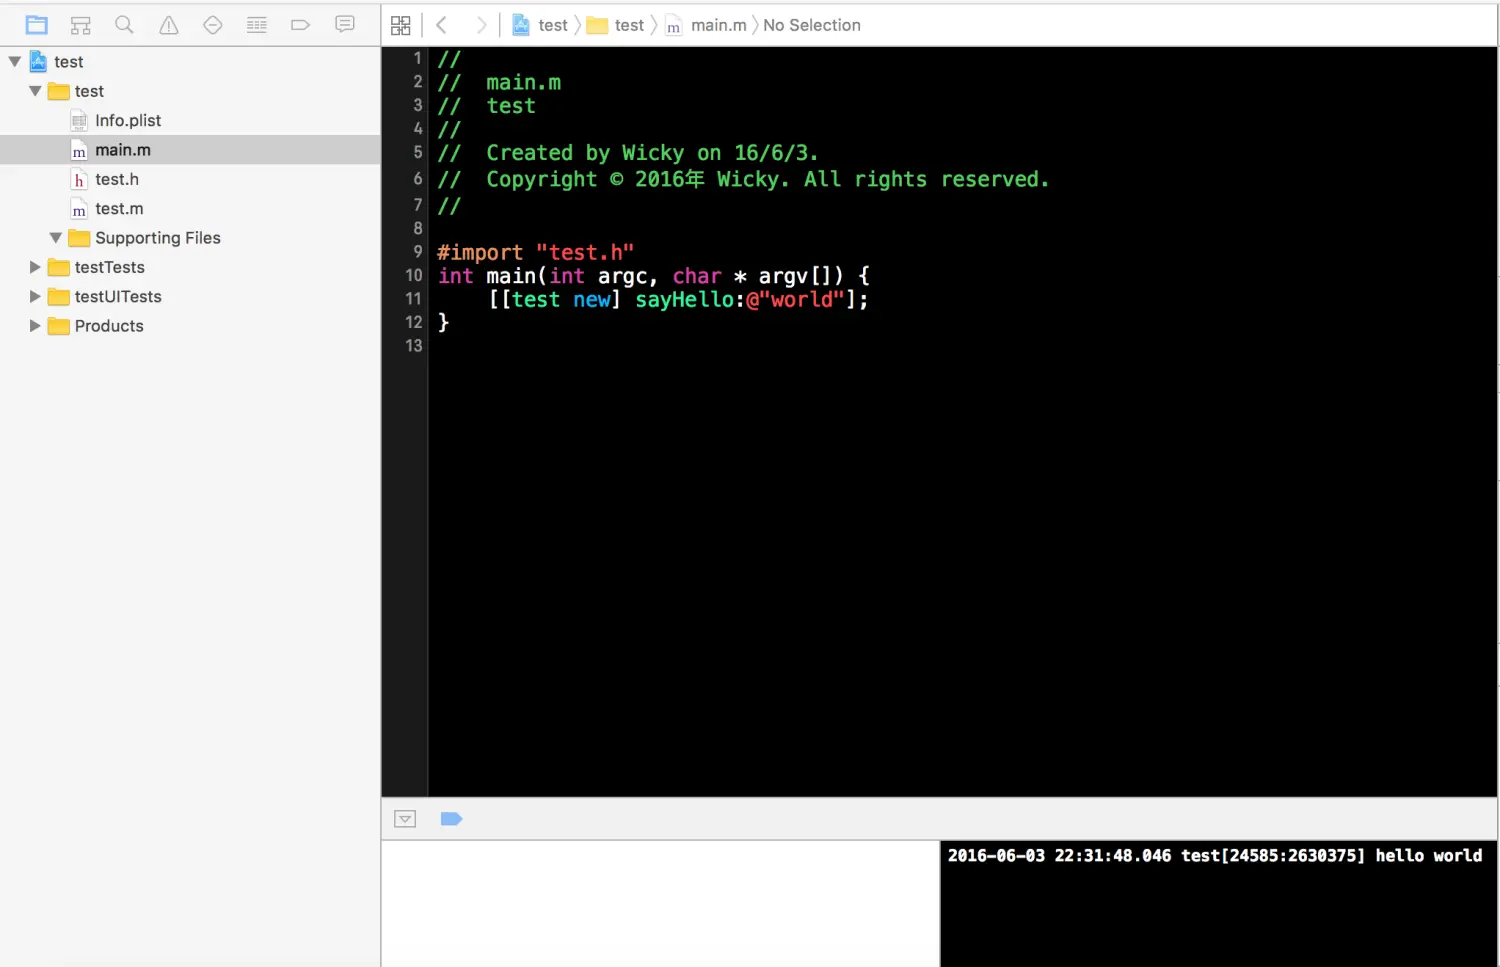1500x967 pixels.
Task: Open the Issue navigator warning icon
Action: click(169, 25)
